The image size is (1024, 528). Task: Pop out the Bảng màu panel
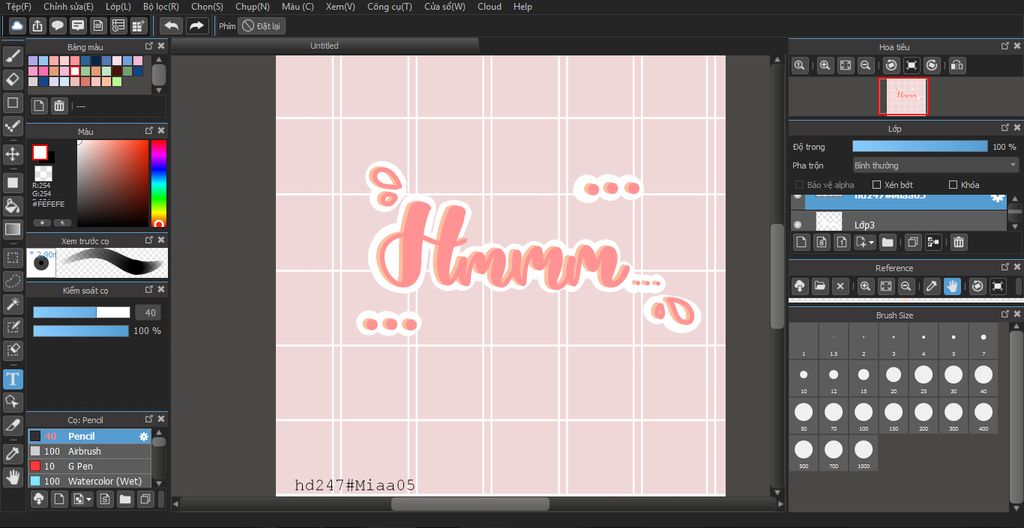point(149,46)
